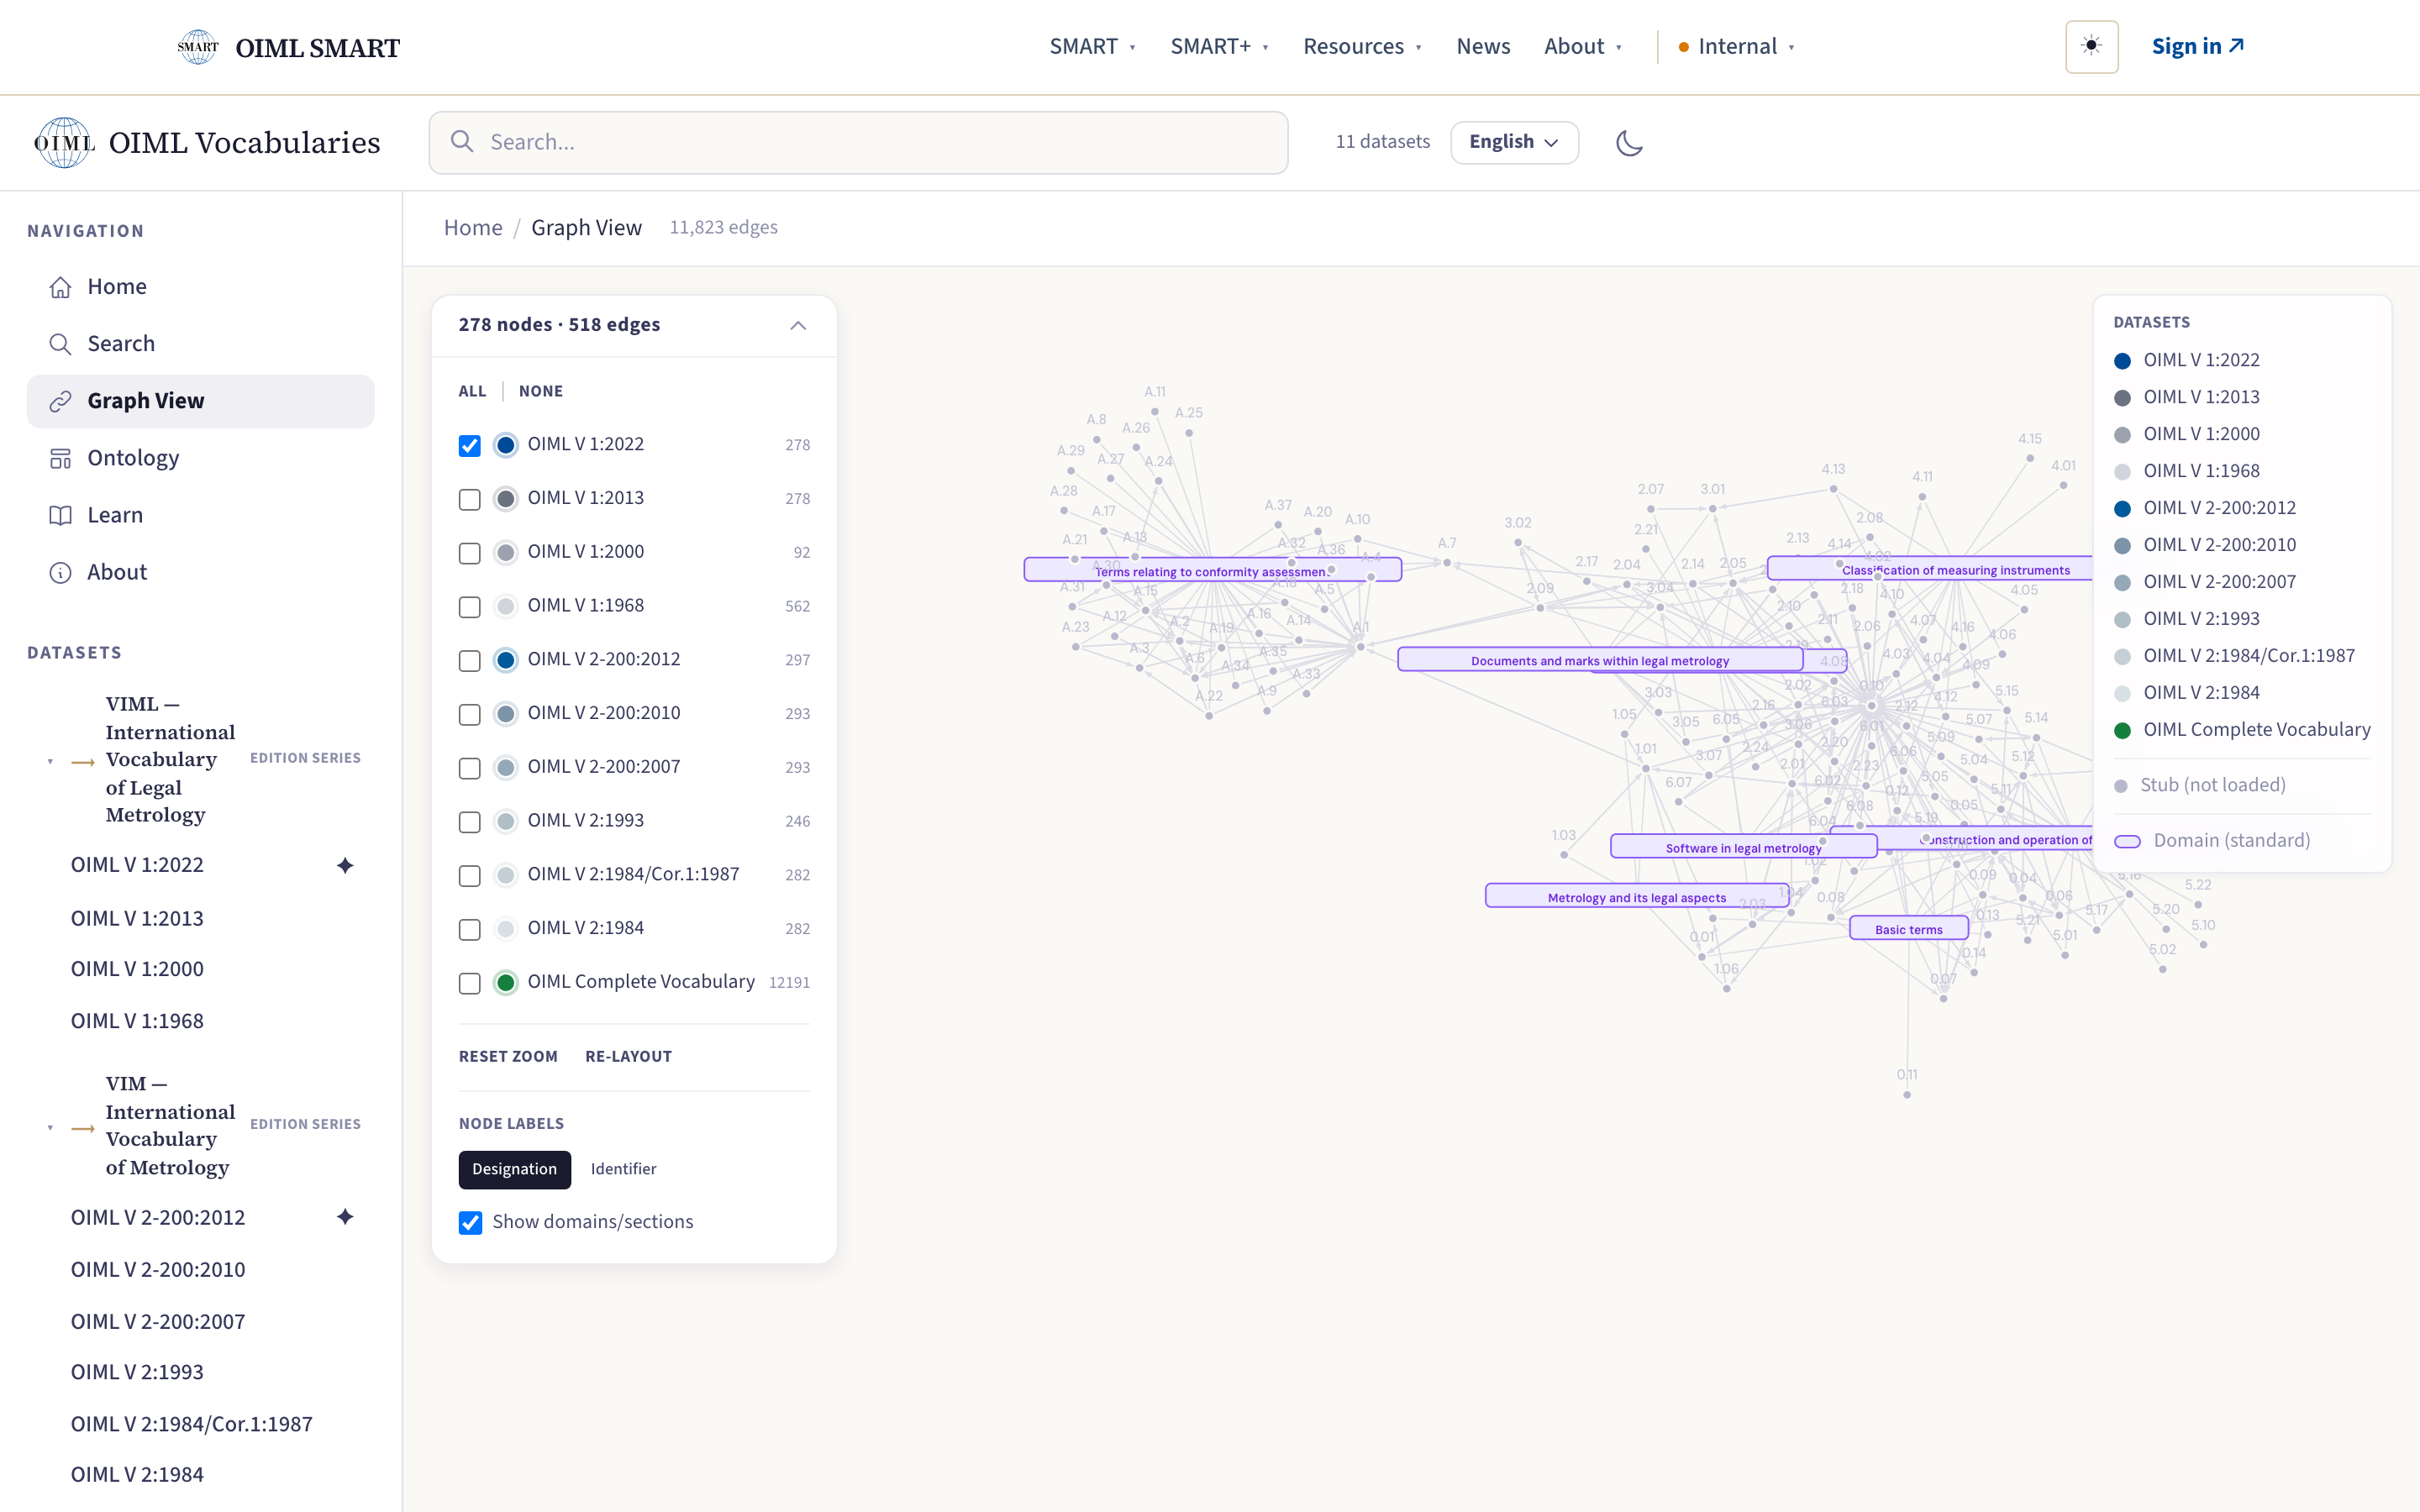Screen dimensions: 2420x1512
Task: Toggle the light theme sun icon
Action: pyautogui.click(x=2091, y=46)
